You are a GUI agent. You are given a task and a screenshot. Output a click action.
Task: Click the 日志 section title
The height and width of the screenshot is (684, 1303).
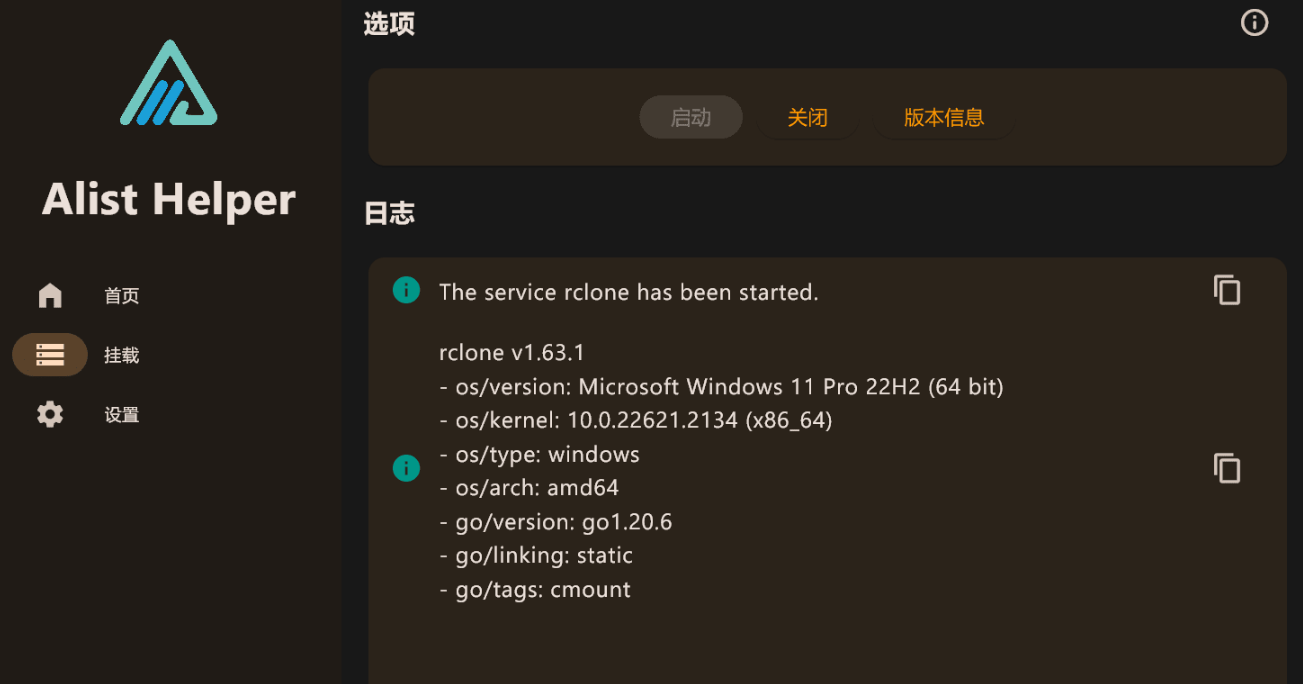click(389, 213)
